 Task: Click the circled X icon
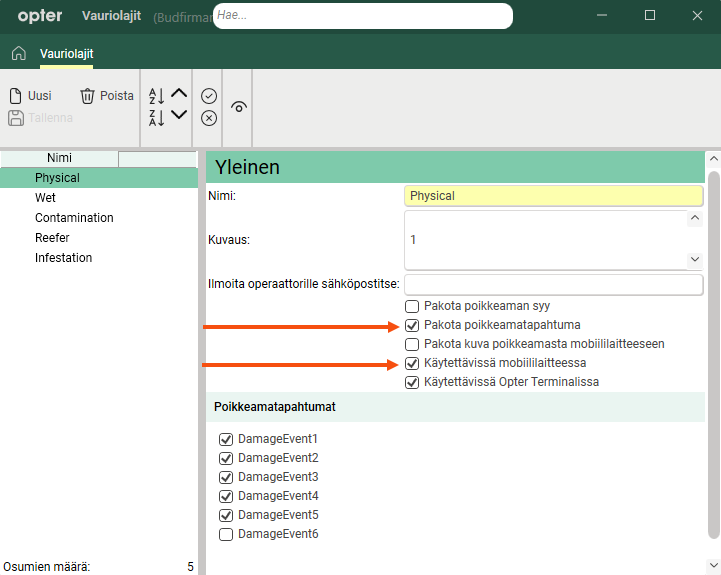209,118
